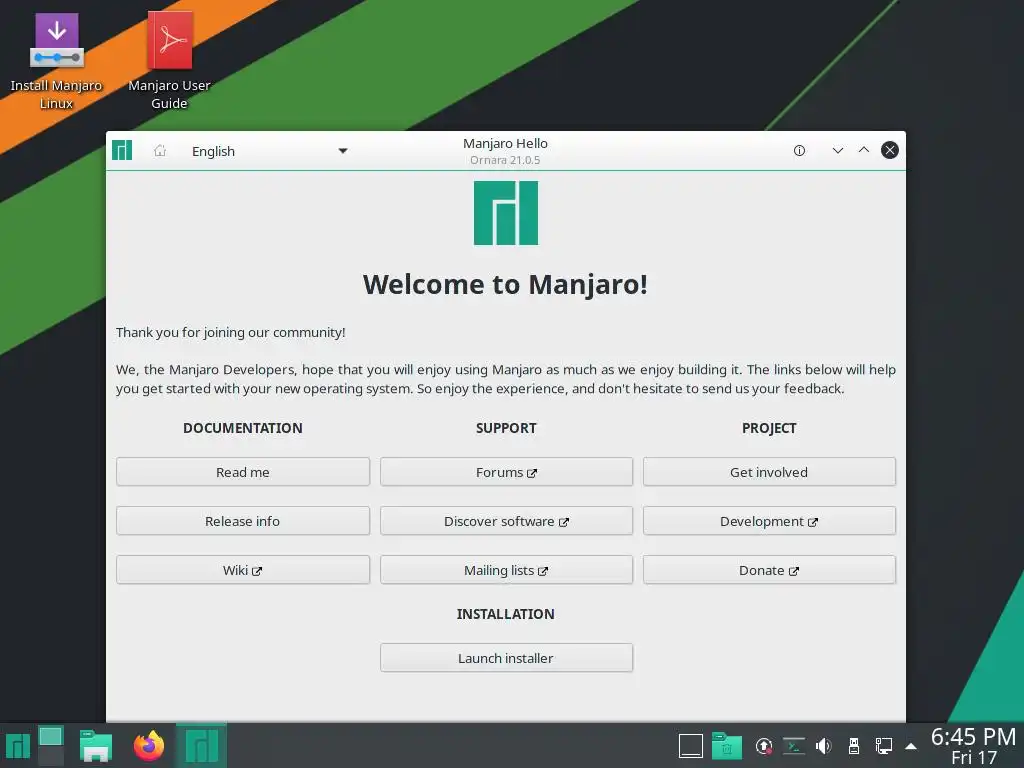
Task: Click the large Manjaro logo image
Action: coord(506,213)
